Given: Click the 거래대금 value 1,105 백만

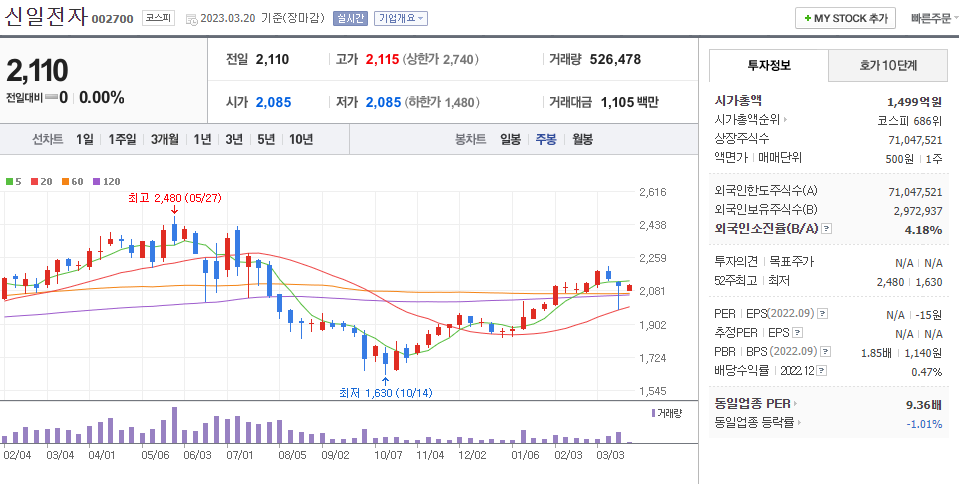Looking at the screenshot, I should (629, 102).
